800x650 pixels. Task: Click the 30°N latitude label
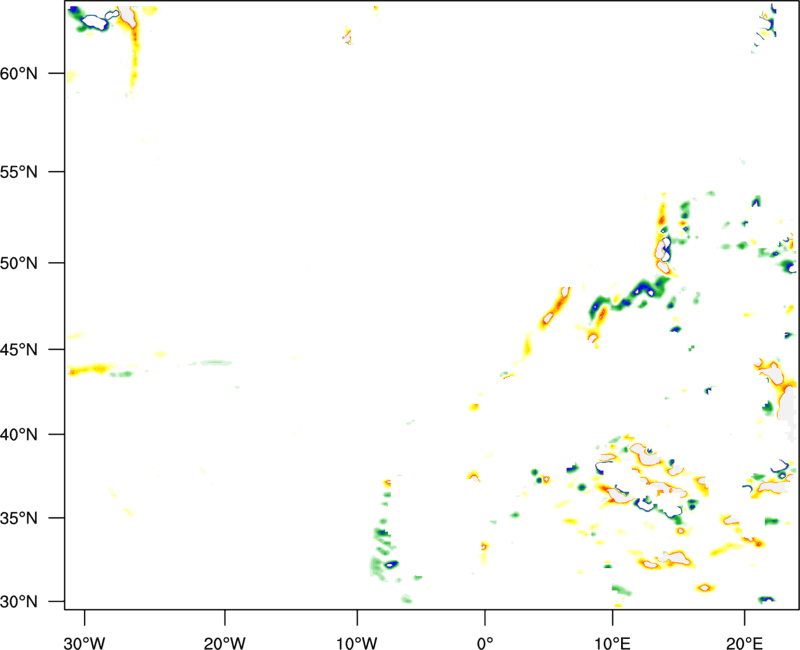(19, 602)
